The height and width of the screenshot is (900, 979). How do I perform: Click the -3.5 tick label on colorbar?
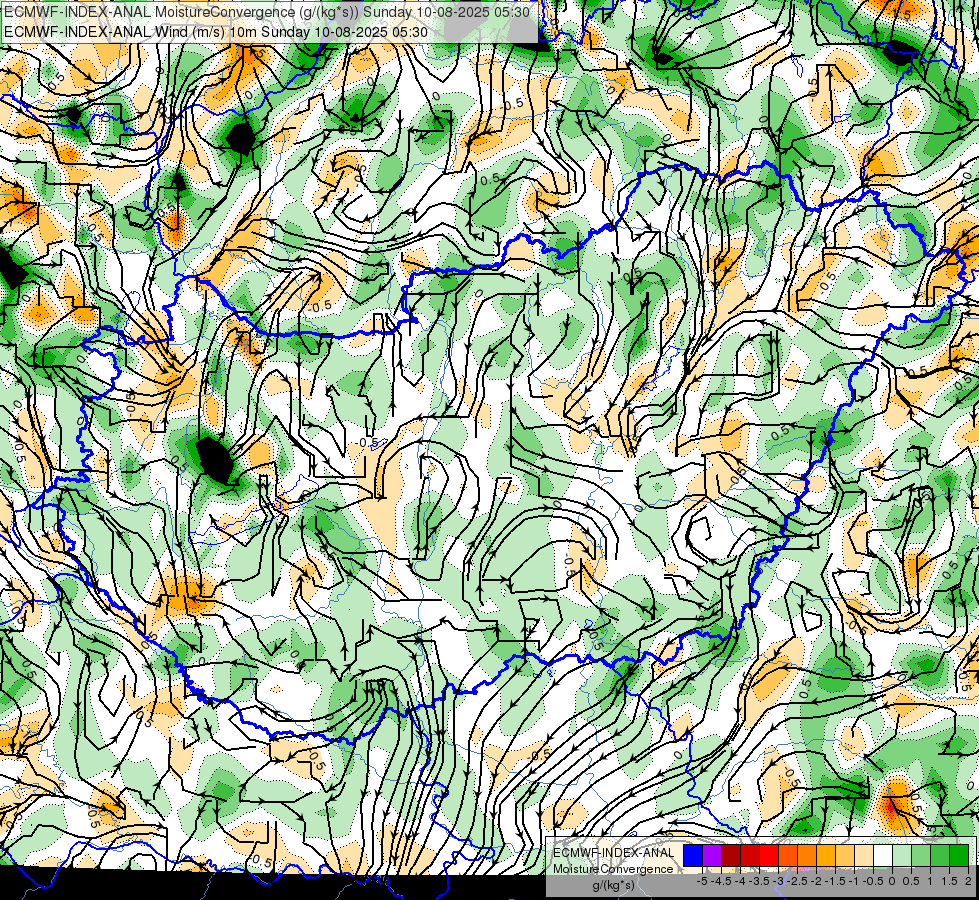(x=760, y=881)
